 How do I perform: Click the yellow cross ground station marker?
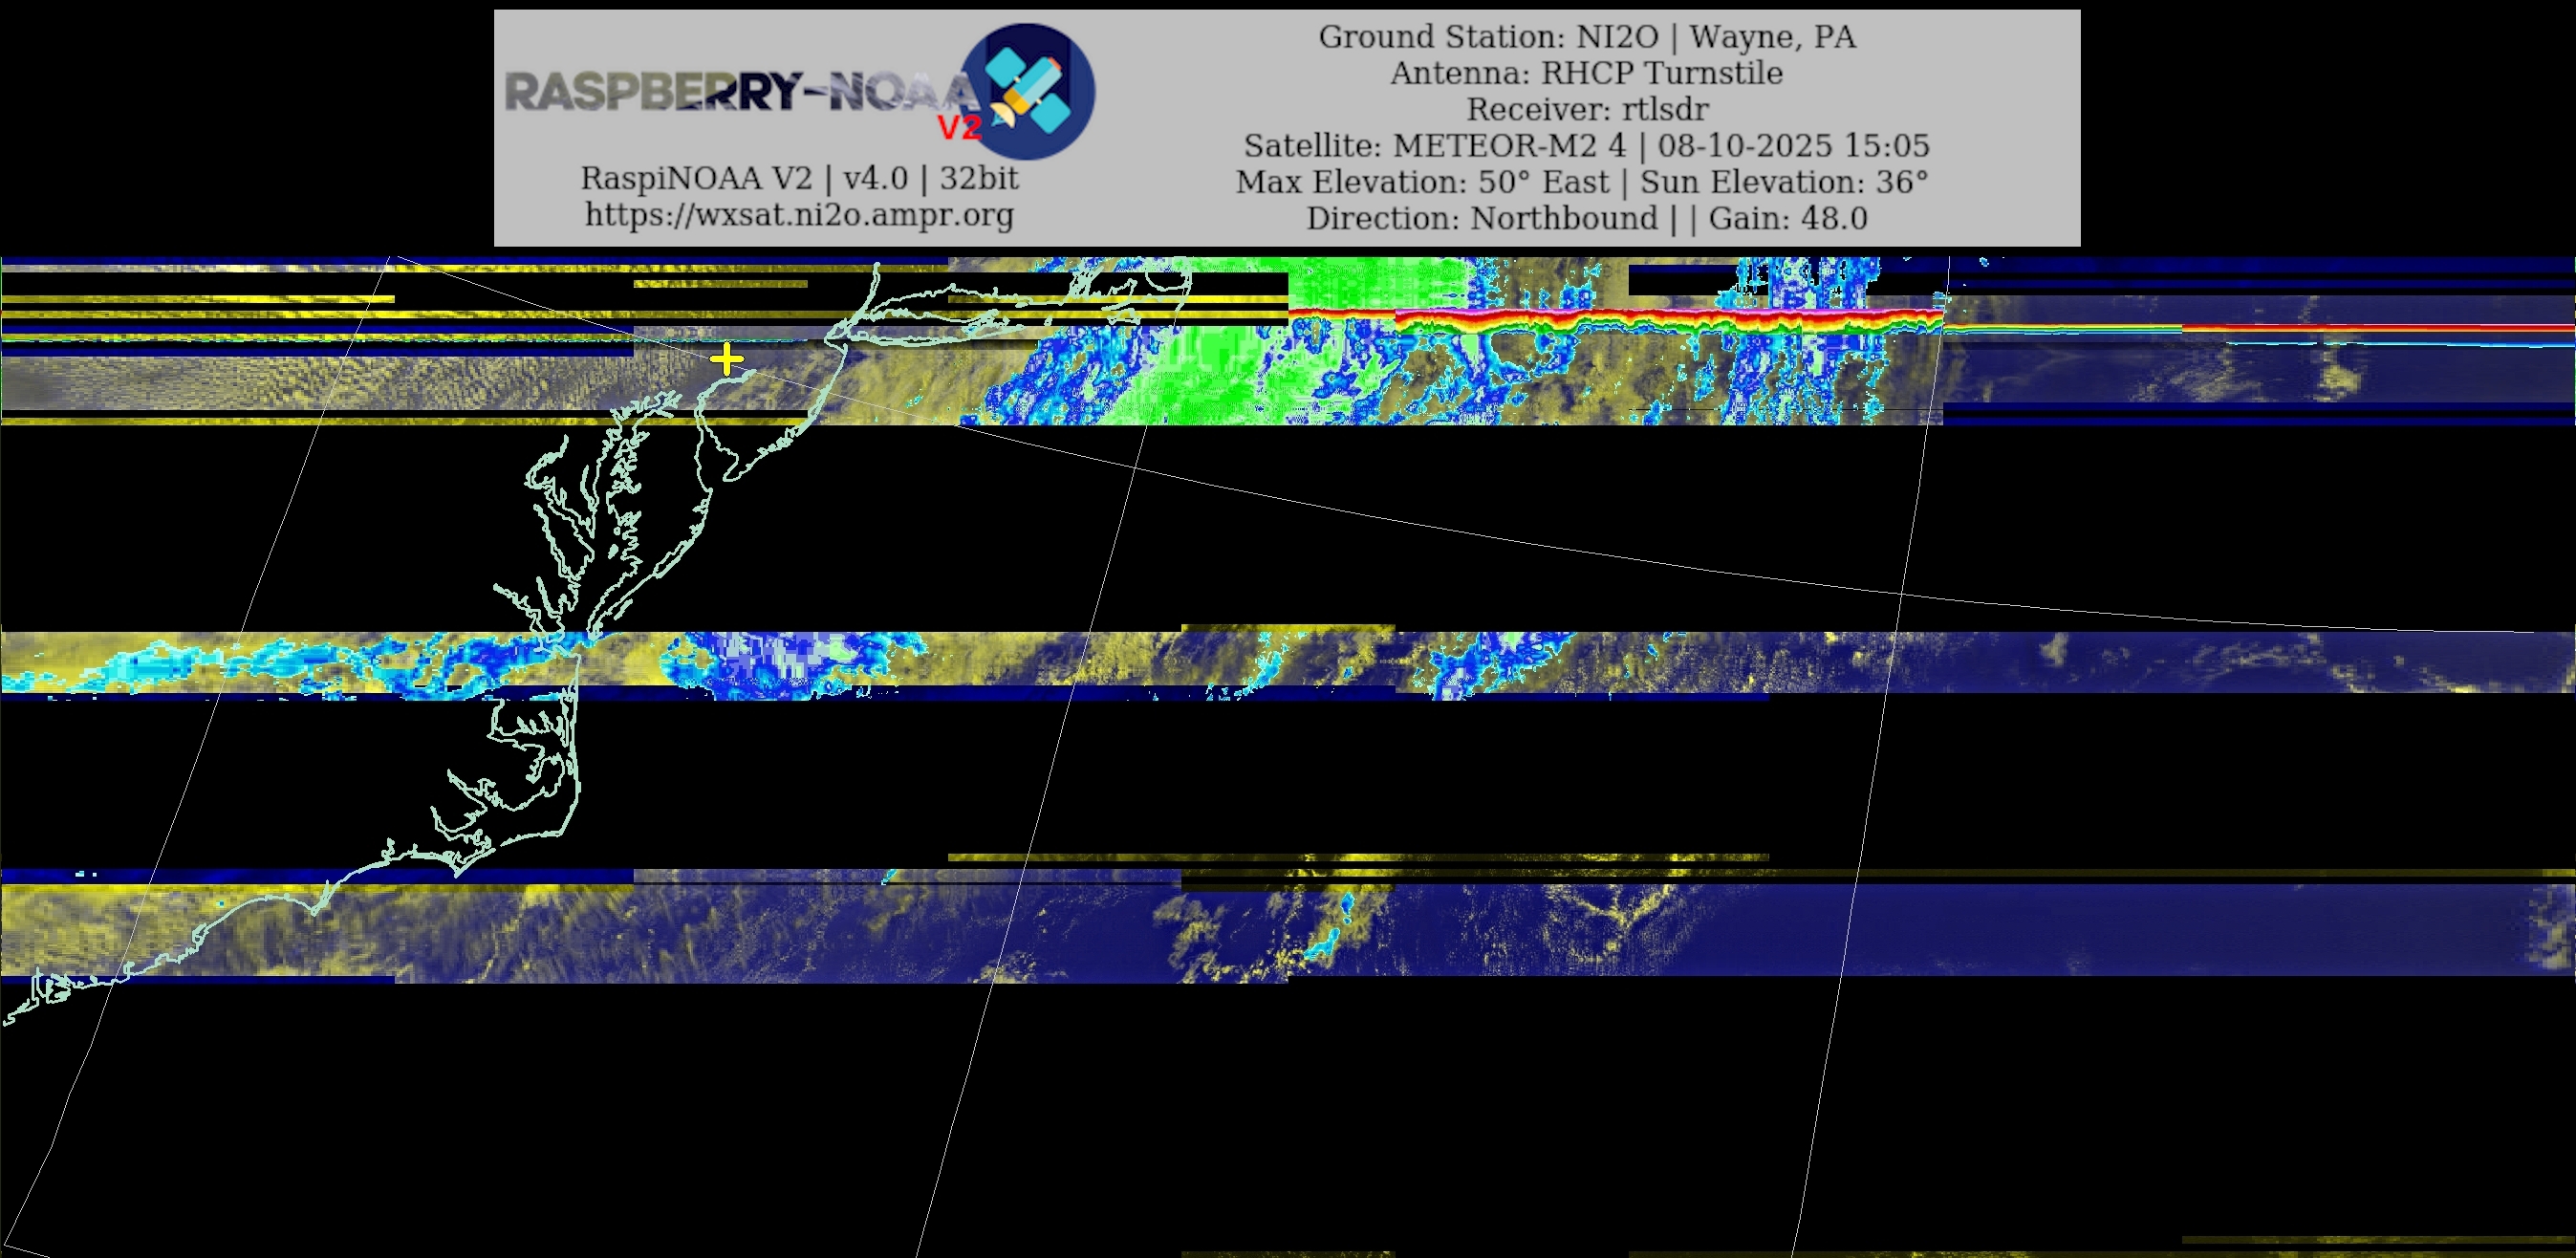[x=727, y=360]
